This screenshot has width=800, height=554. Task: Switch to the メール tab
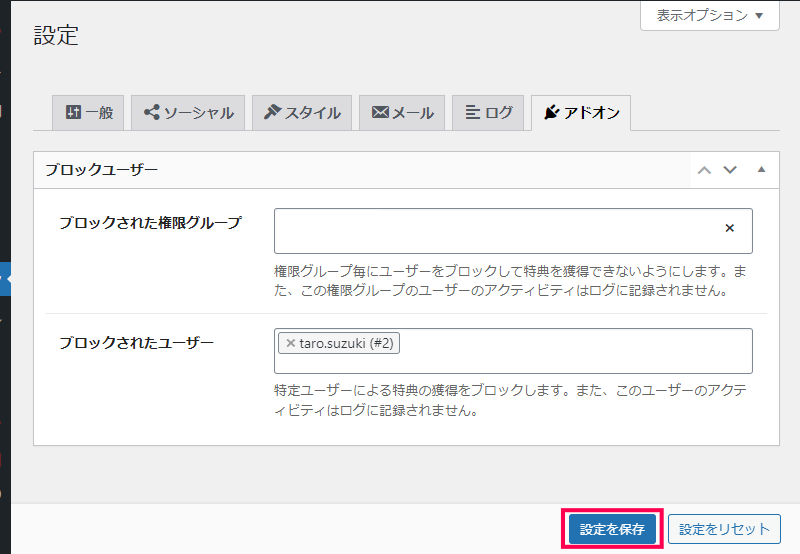(x=402, y=112)
